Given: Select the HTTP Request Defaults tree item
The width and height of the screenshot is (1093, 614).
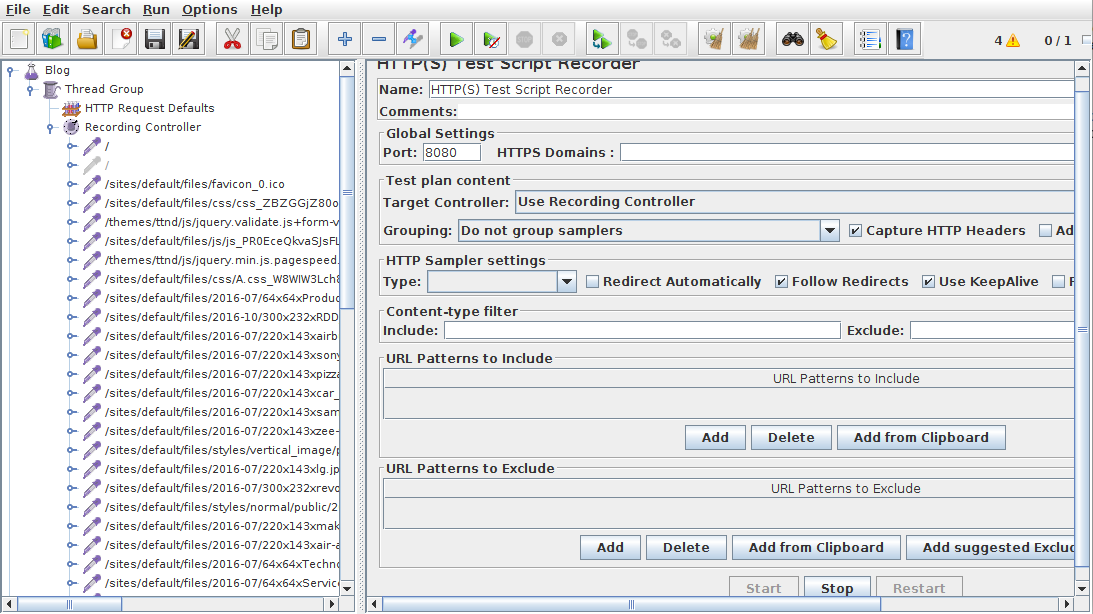Looking at the screenshot, I should pos(149,108).
